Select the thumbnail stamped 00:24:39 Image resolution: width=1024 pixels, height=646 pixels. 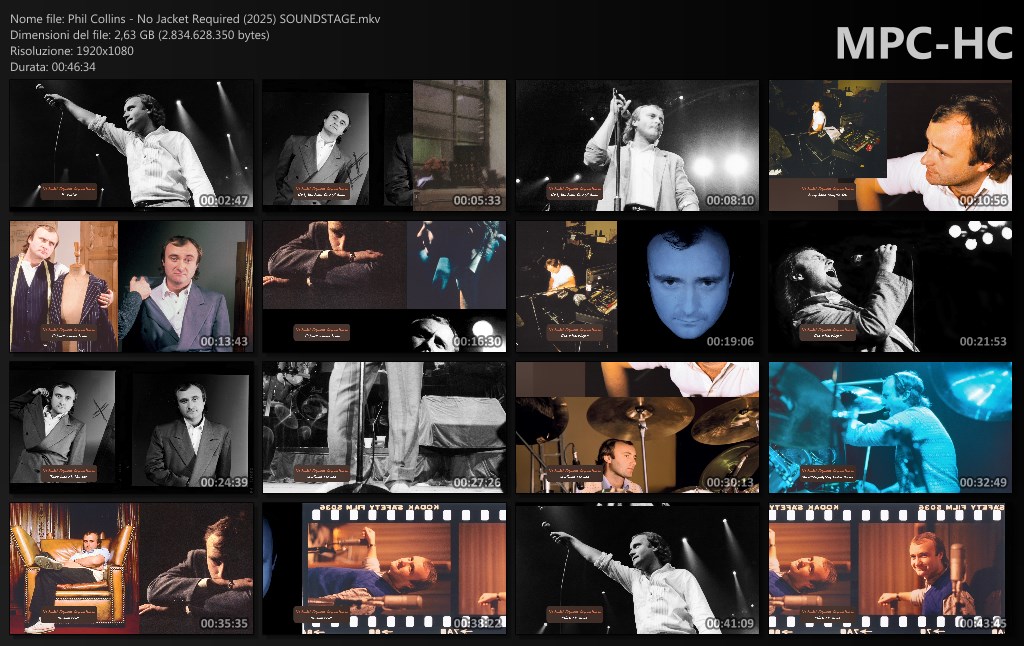(x=131, y=427)
